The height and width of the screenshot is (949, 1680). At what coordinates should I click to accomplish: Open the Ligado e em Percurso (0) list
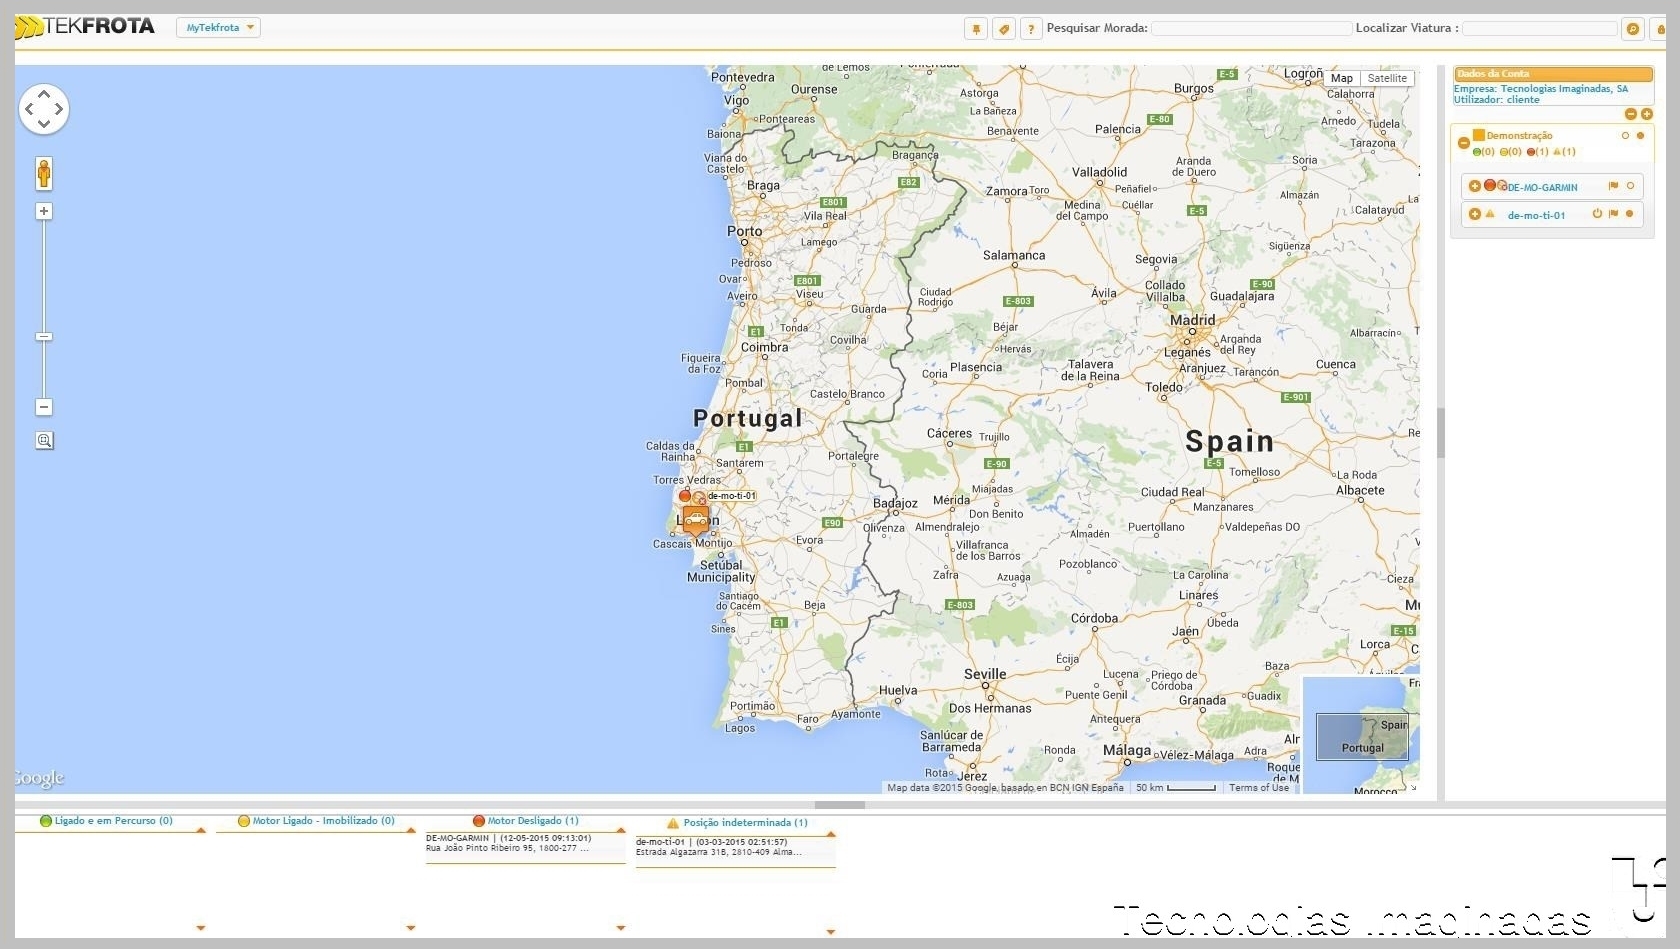pyautogui.click(x=114, y=821)
